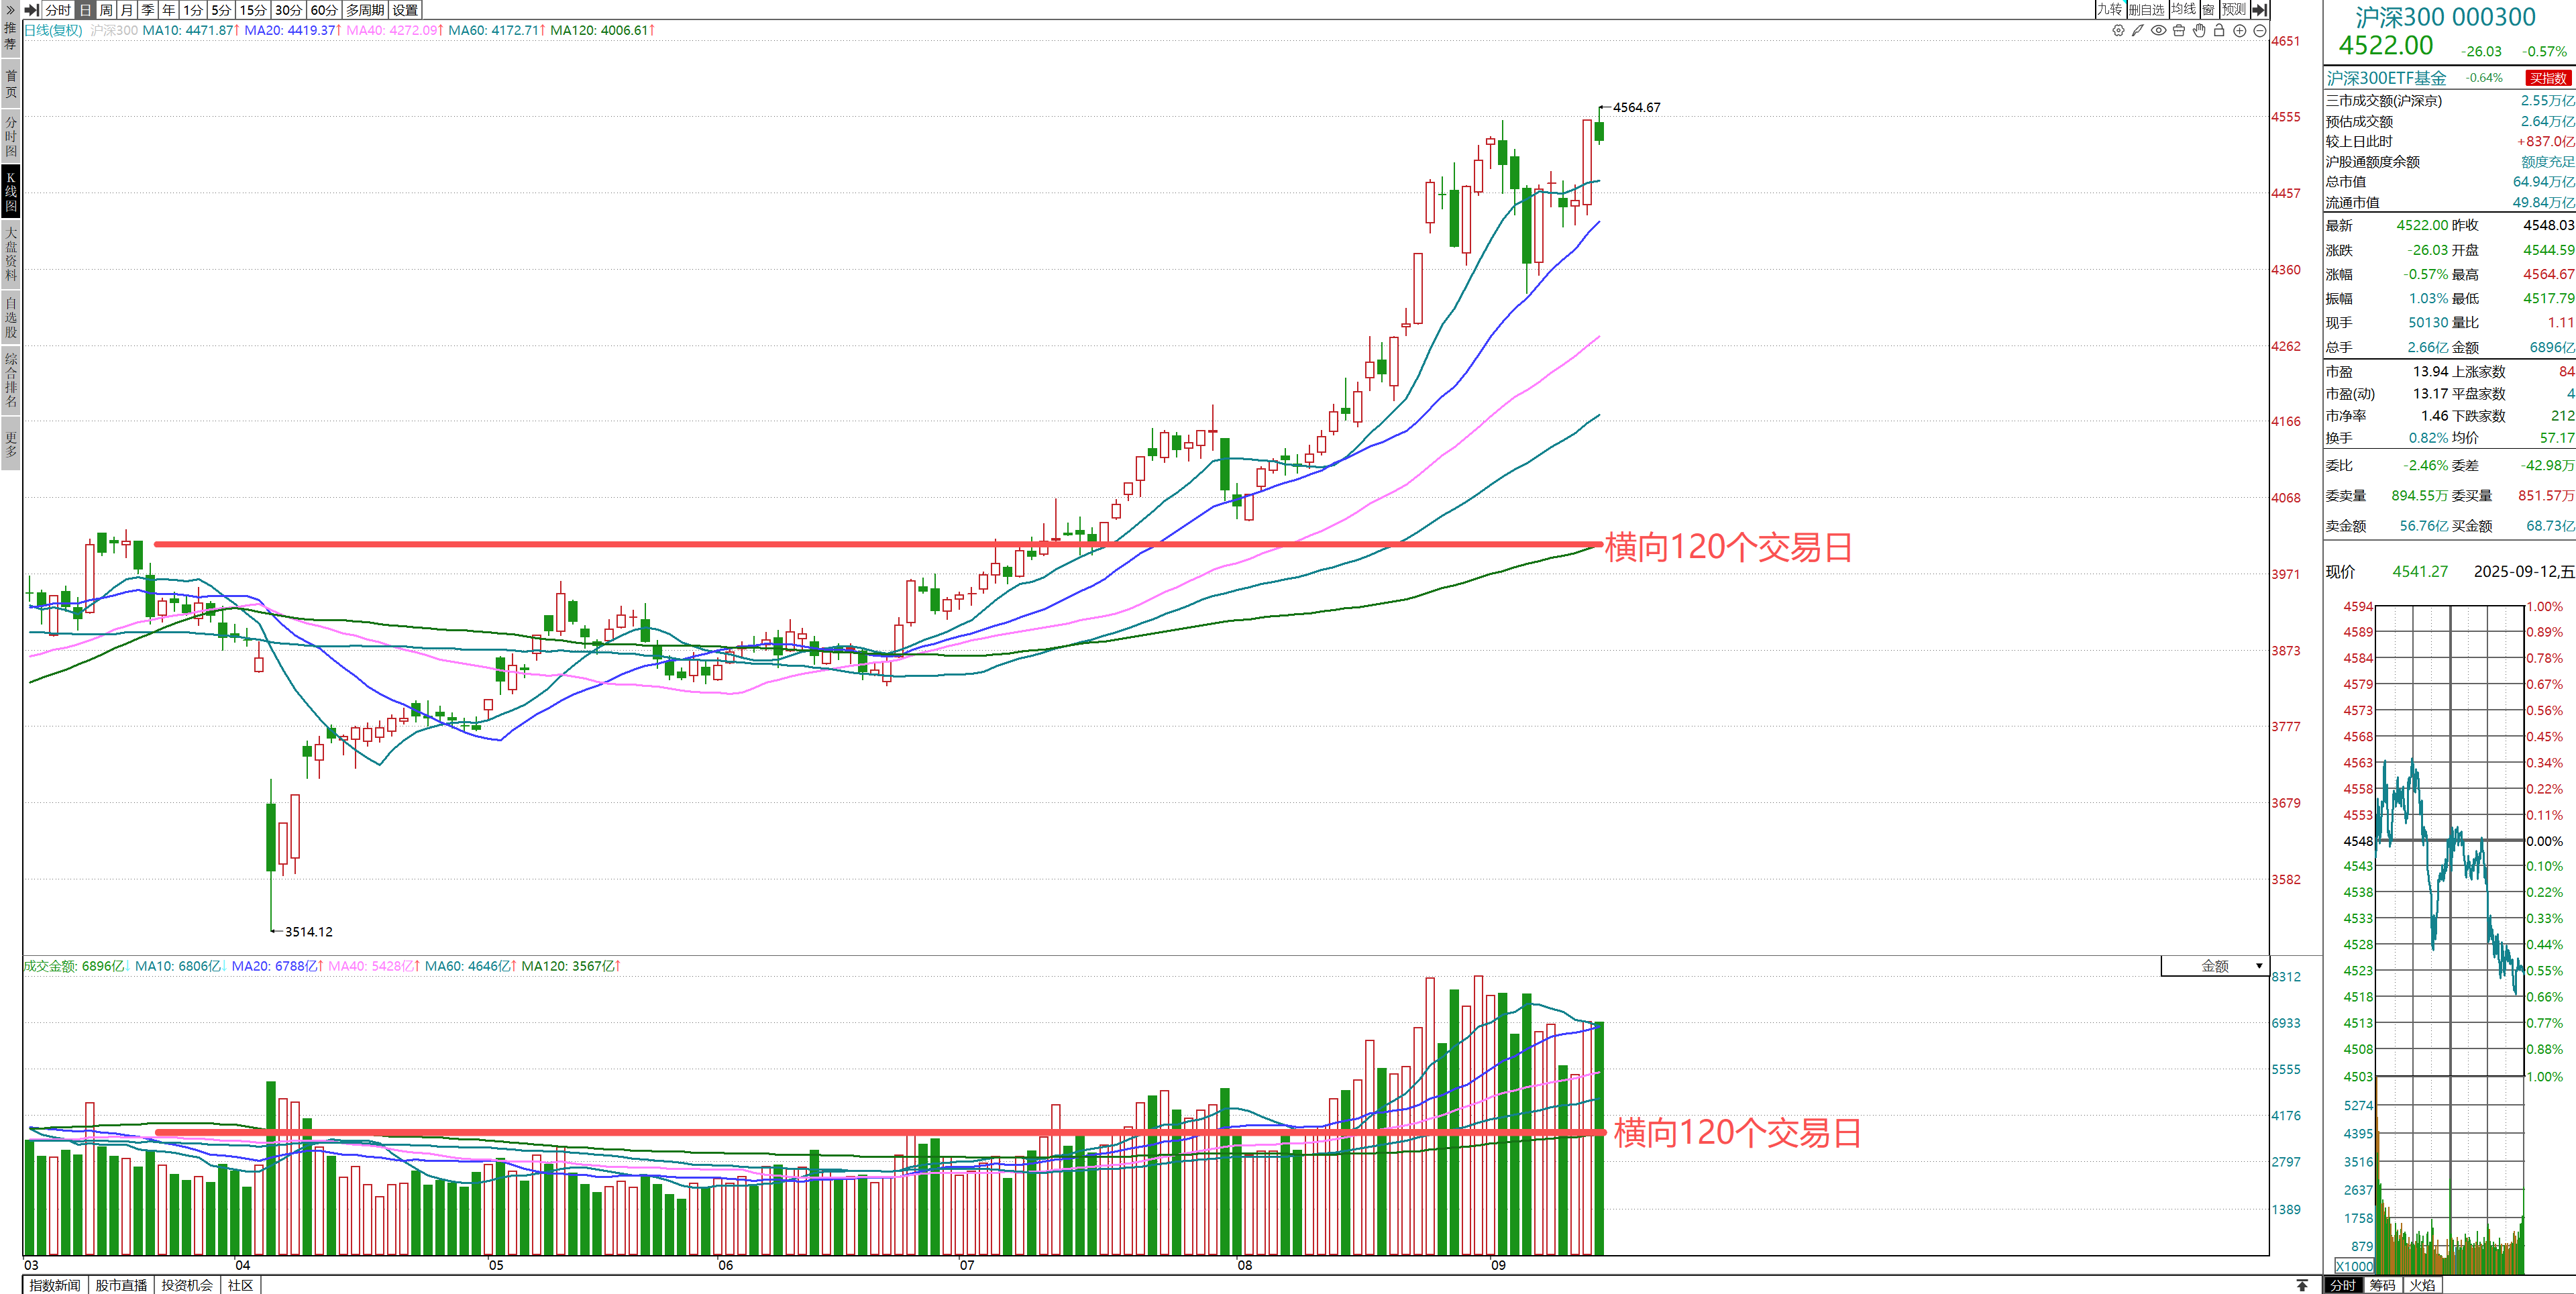The width and height of the screenshot is (2576, 1294).
Task: Click scroll-to-top arrow at chart bottom
Action: (2302, 1285)
